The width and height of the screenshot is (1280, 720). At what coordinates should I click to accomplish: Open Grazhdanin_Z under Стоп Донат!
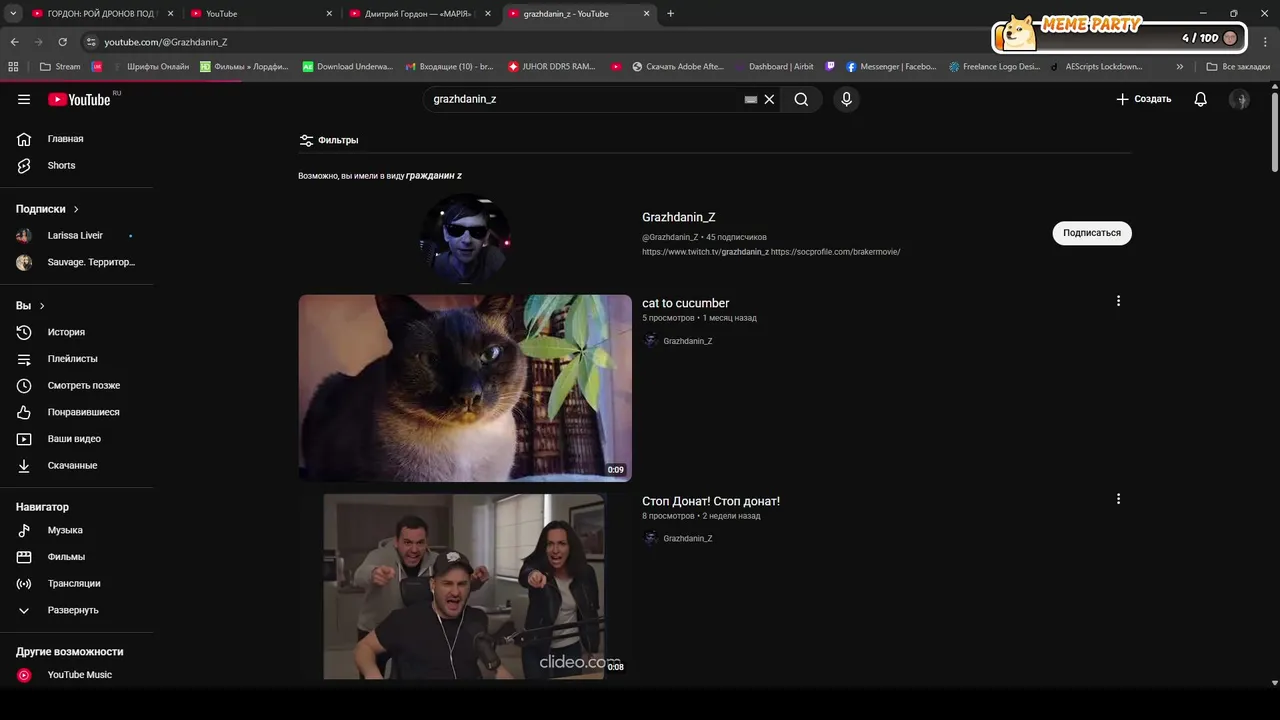click(688, 539)
